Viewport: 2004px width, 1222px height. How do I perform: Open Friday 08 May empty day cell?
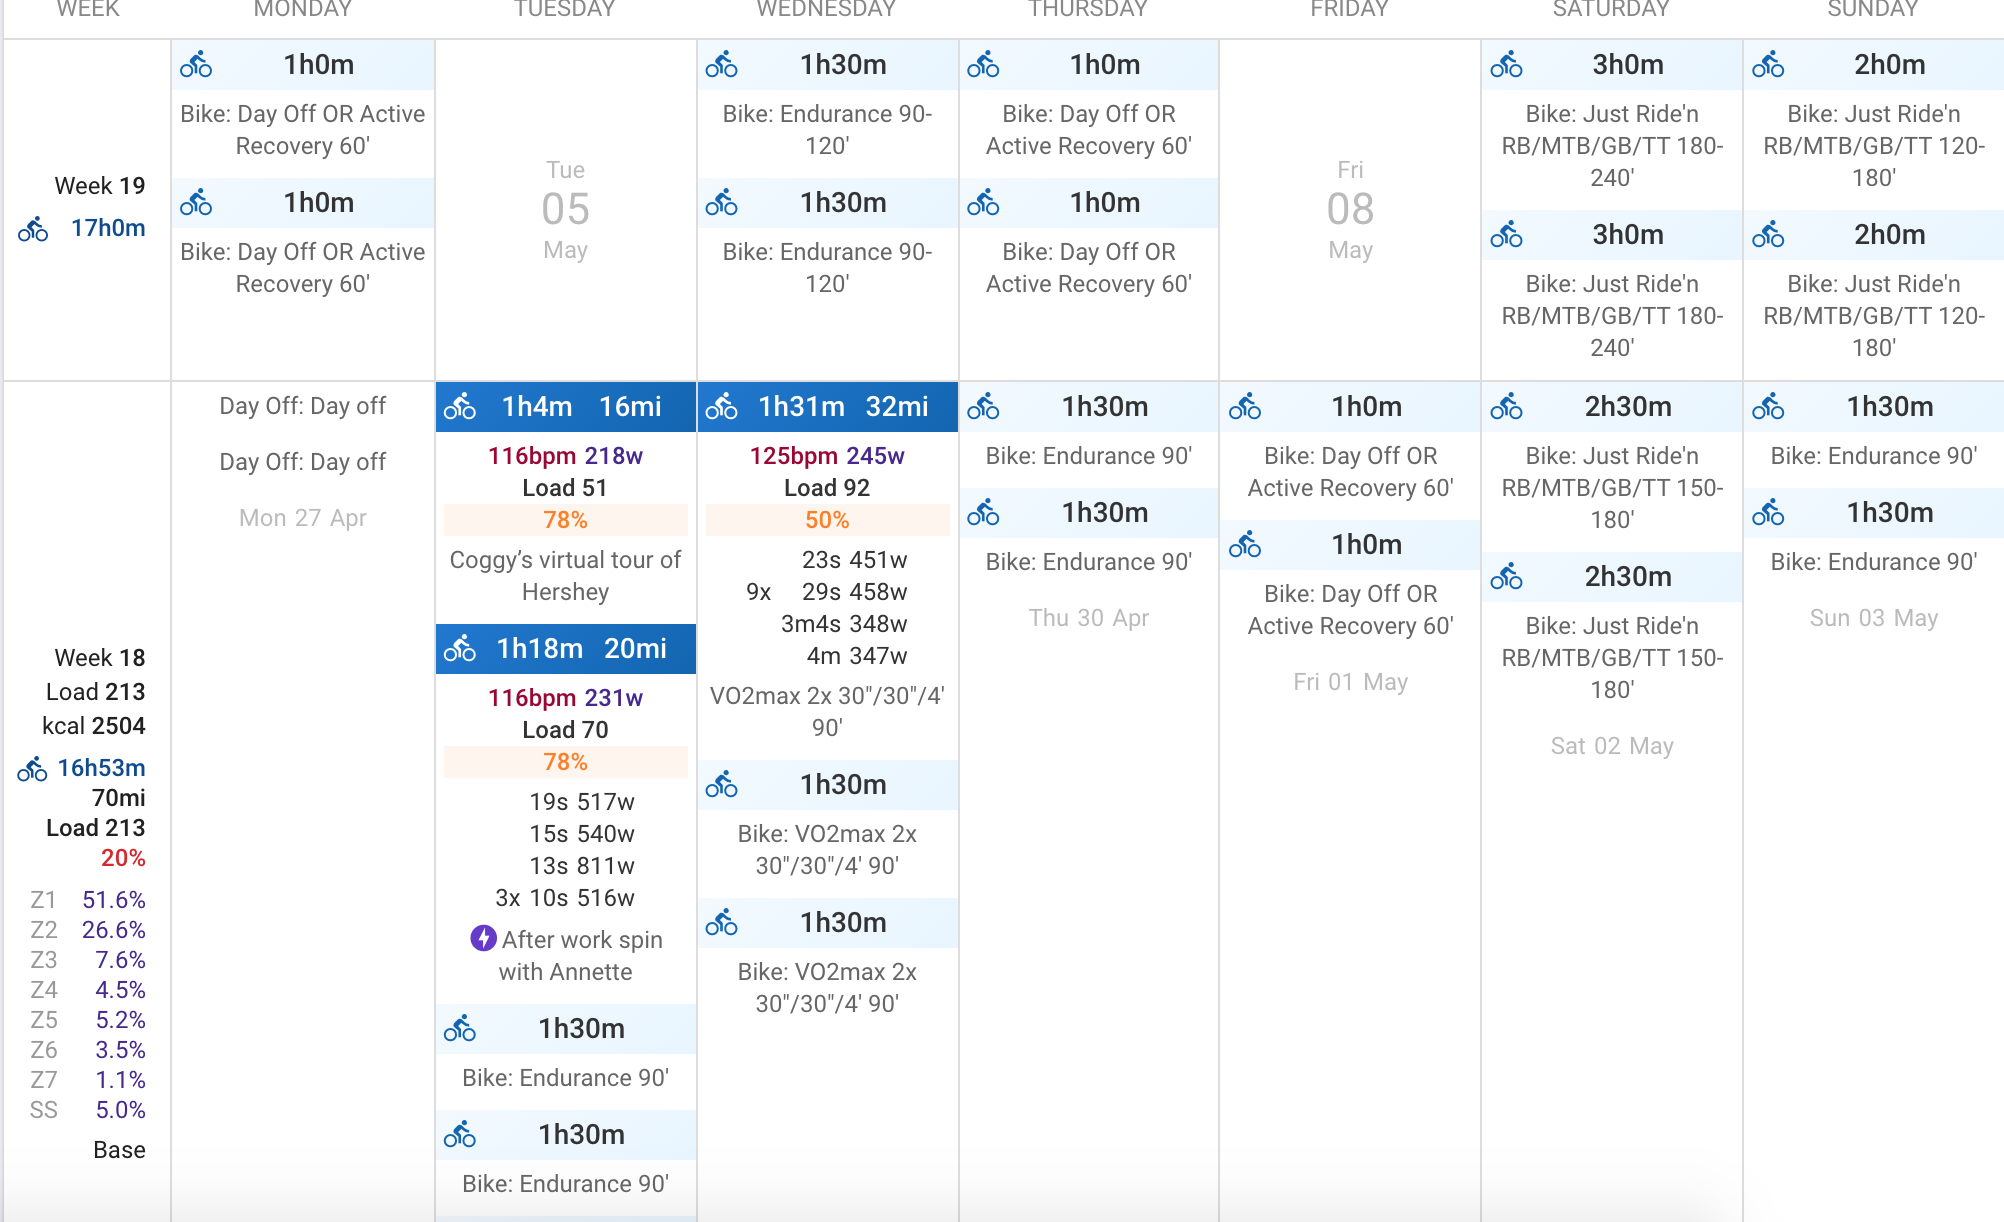pyautogui.click(x=1350, y=210)
